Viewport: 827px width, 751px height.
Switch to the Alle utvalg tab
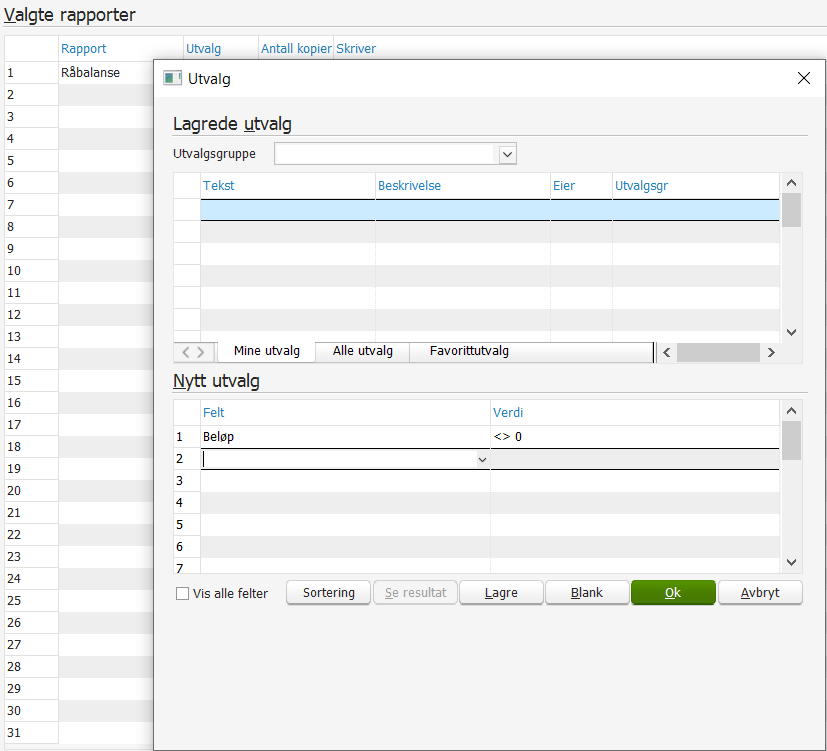coord(362,351)
